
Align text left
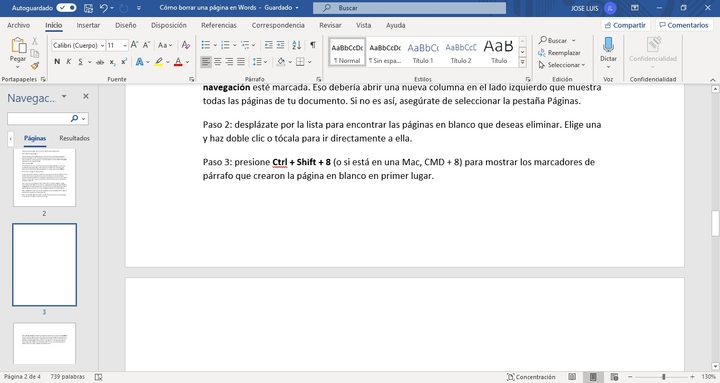206,62
